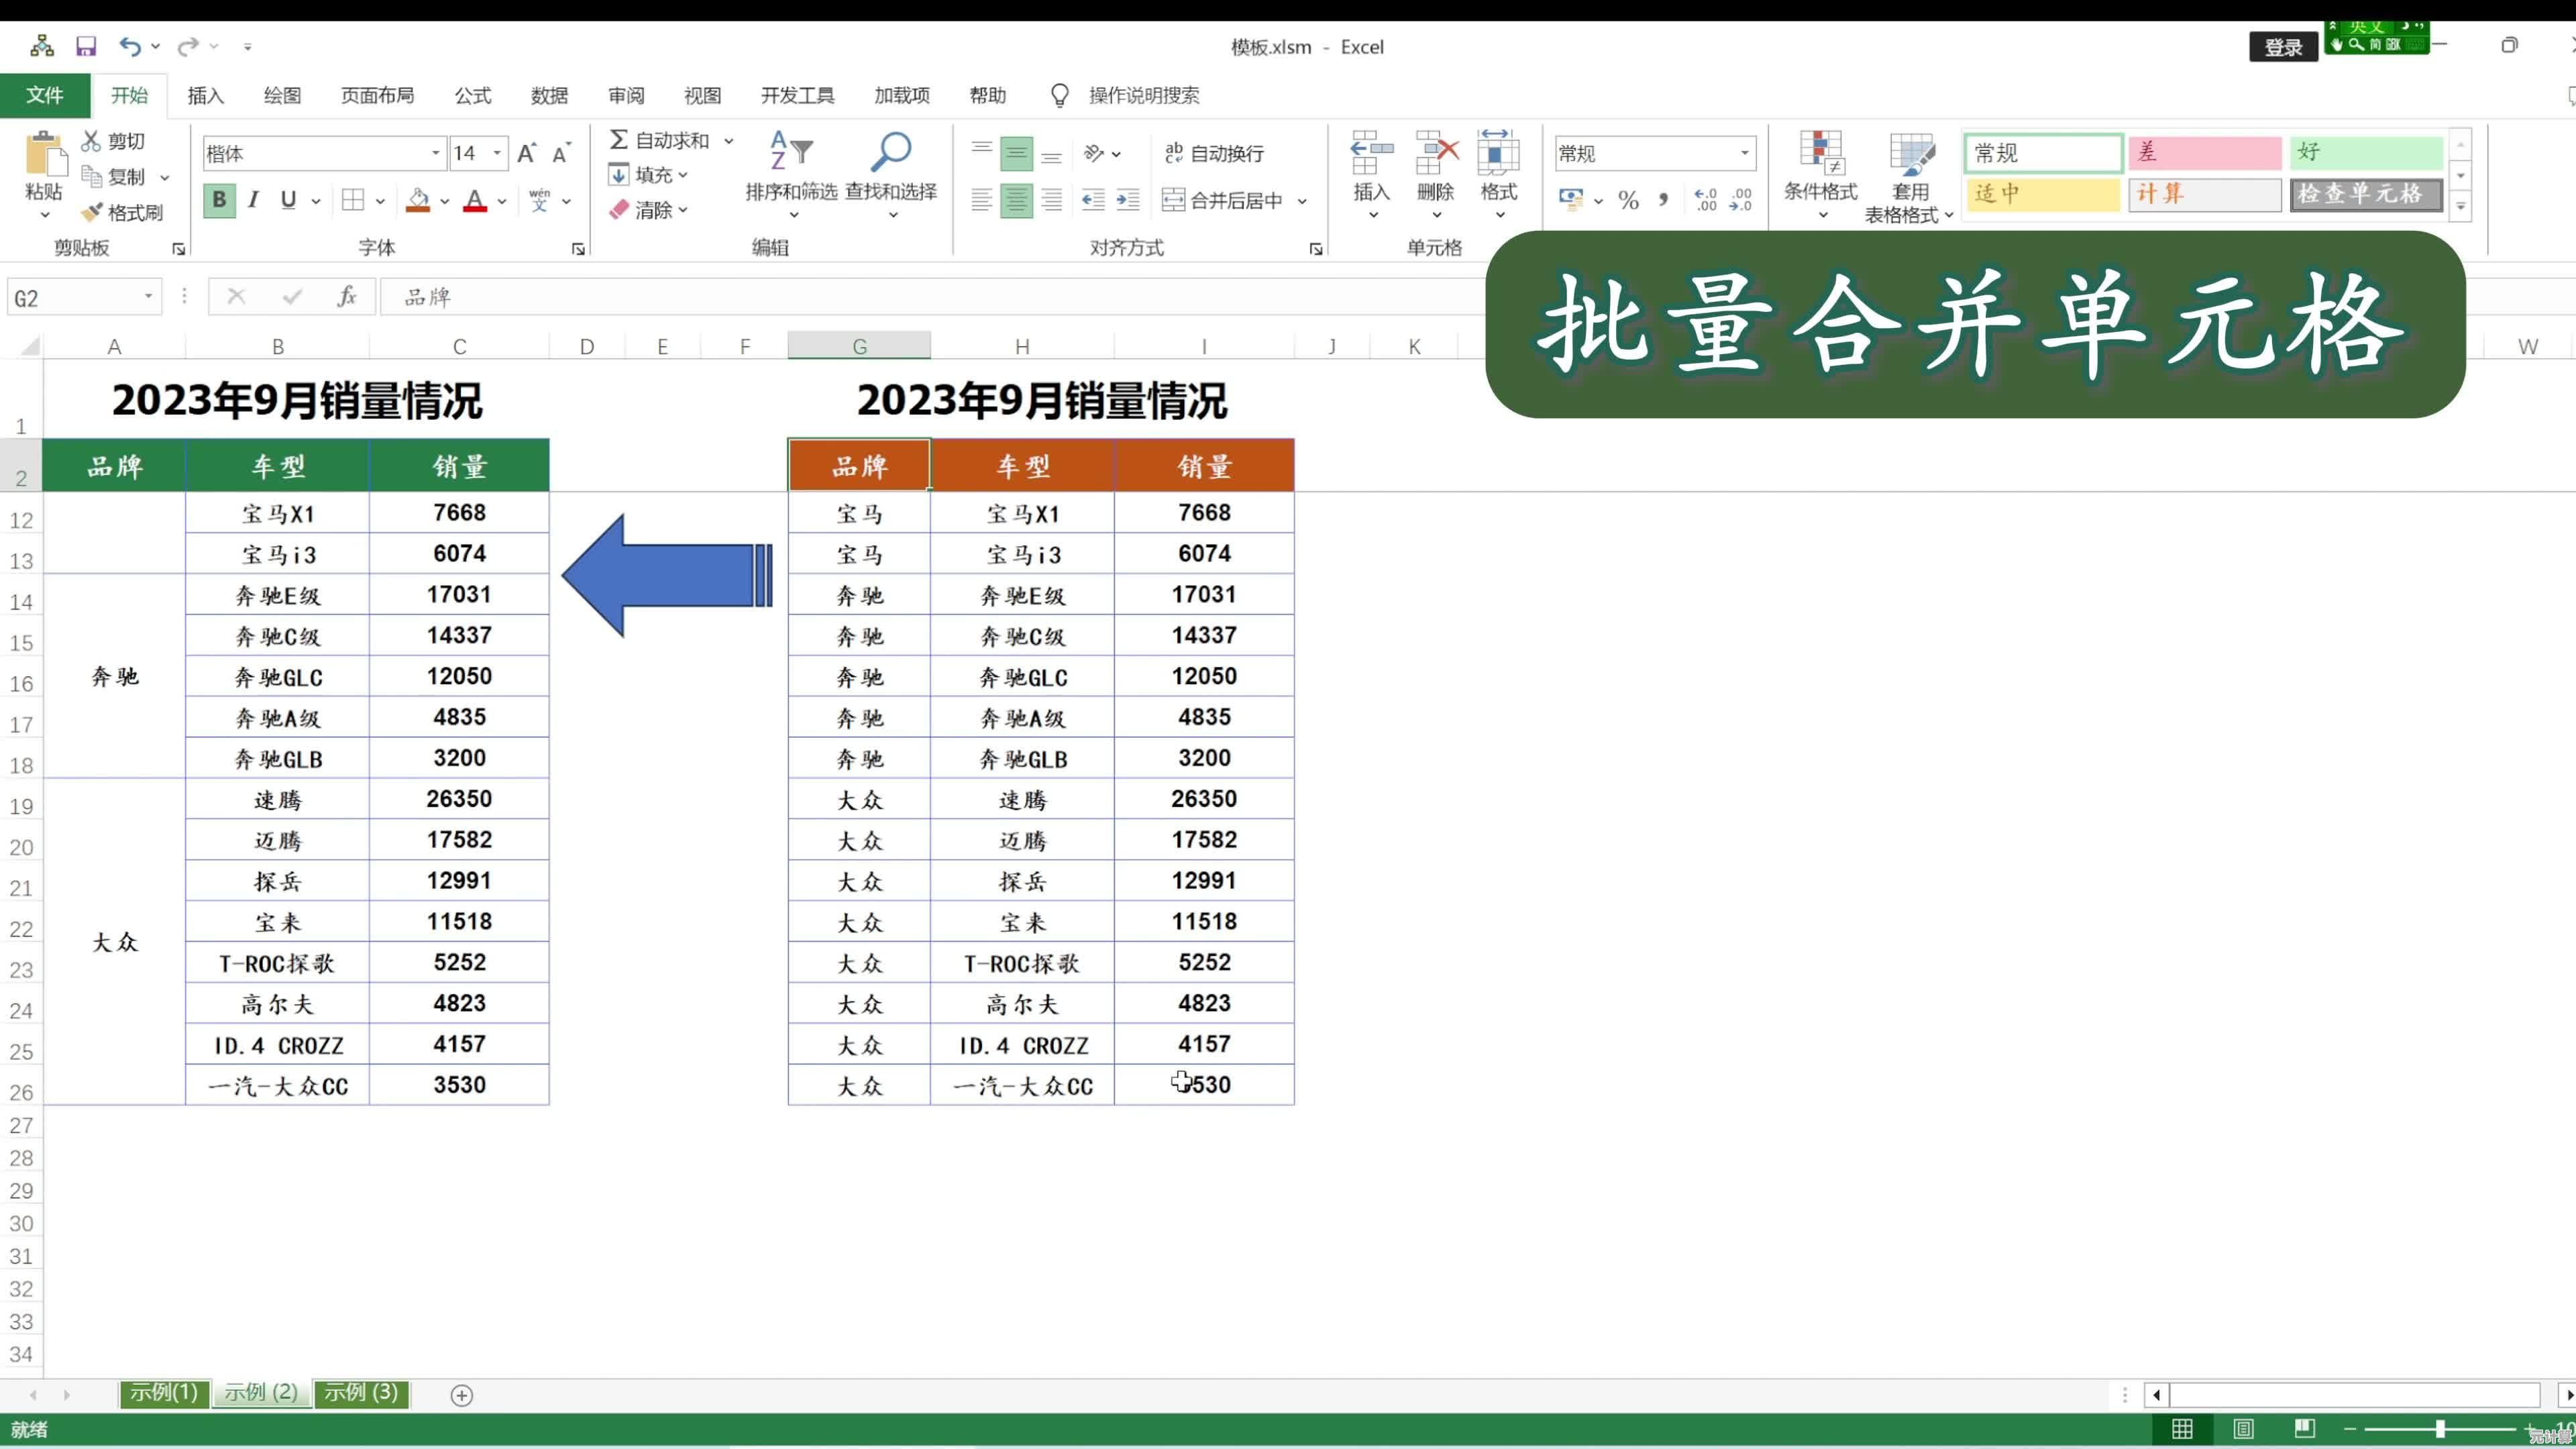The width and height of the screenshot is (2576, 1449).
Task: Open the 示例(1) sheet tab
Action: pos(163,1392)
